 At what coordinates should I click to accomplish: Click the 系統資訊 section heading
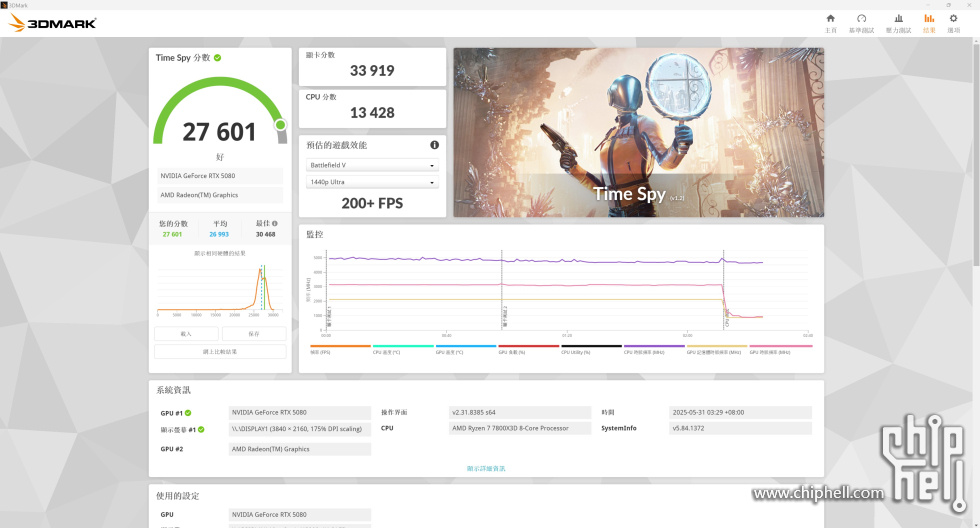coord(174,390)
